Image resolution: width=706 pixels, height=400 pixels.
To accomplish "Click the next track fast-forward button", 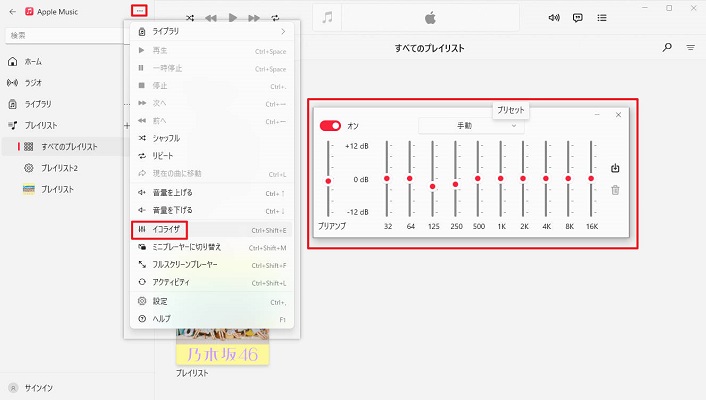I will [x=254, y=18].
